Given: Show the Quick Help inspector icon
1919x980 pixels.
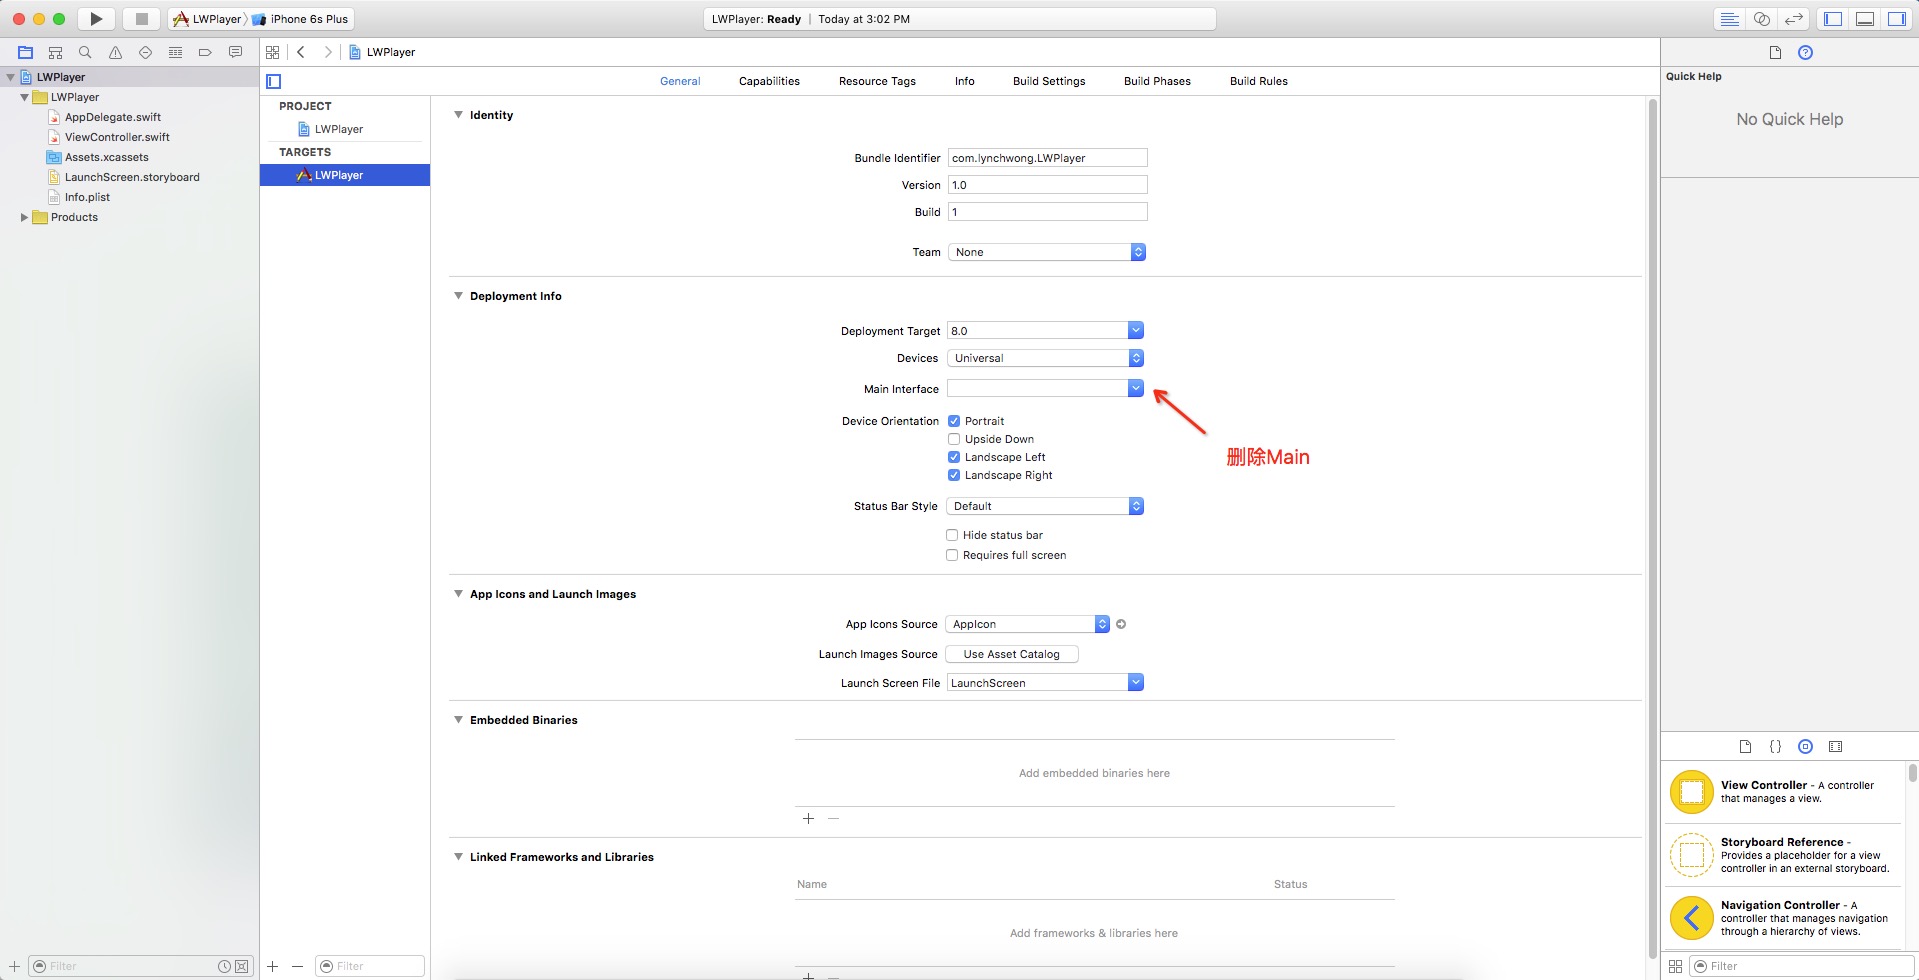Looking at the screenshot, I should coord(1805,53).
